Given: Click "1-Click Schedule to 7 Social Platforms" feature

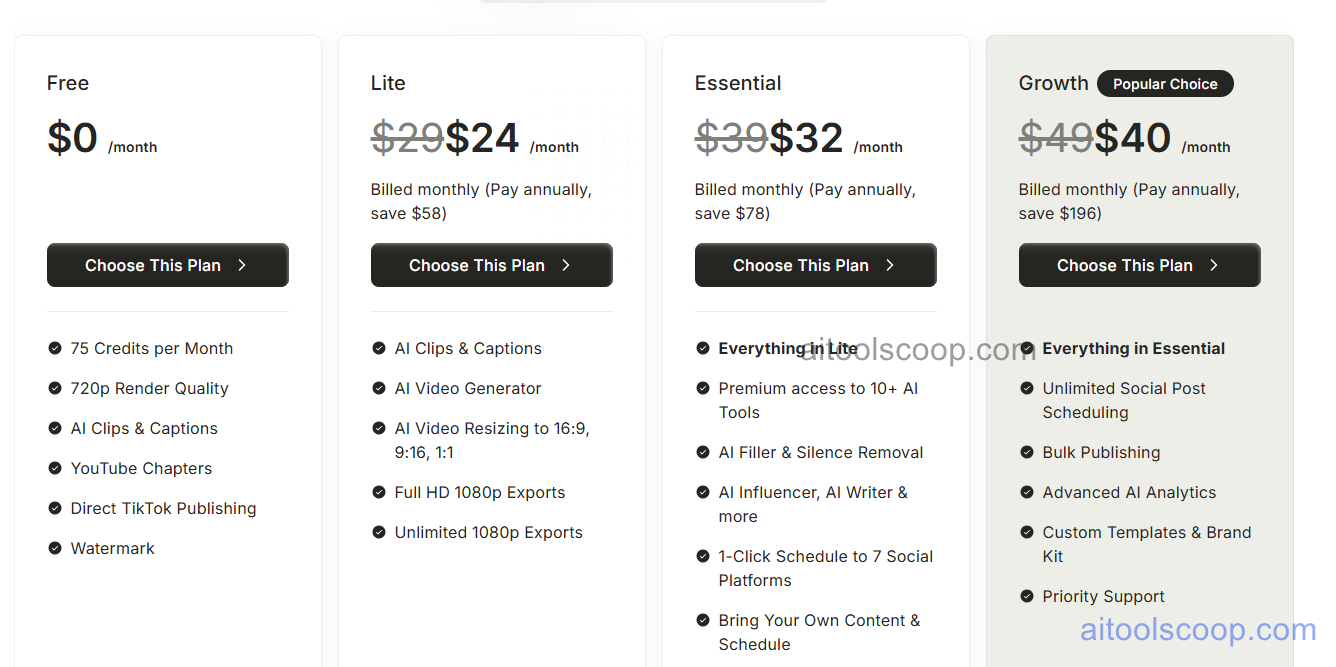Looking at the screenshot, I should tap(826, 568).
